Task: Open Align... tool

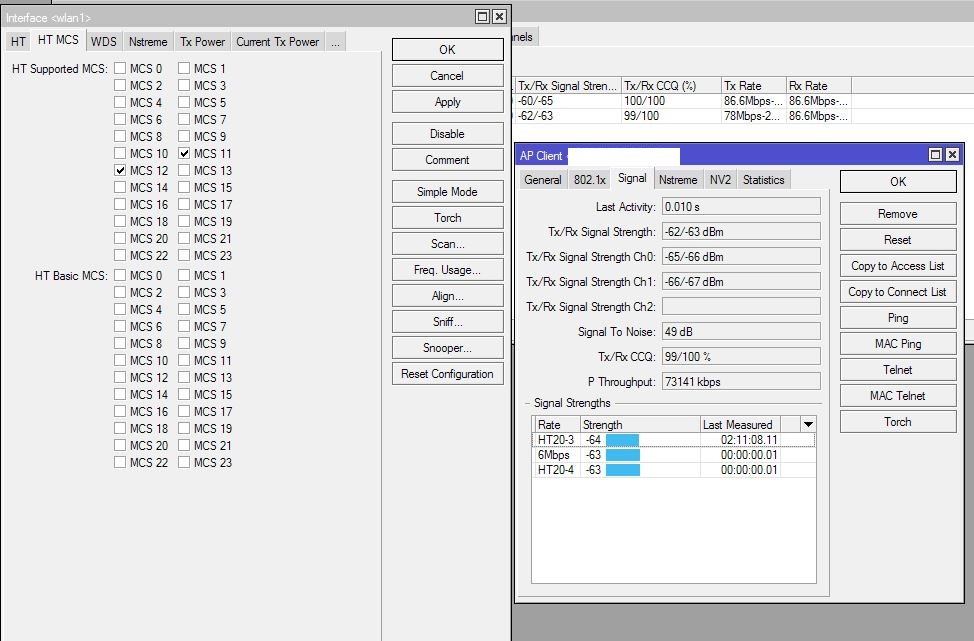Action: pos(447,296)
